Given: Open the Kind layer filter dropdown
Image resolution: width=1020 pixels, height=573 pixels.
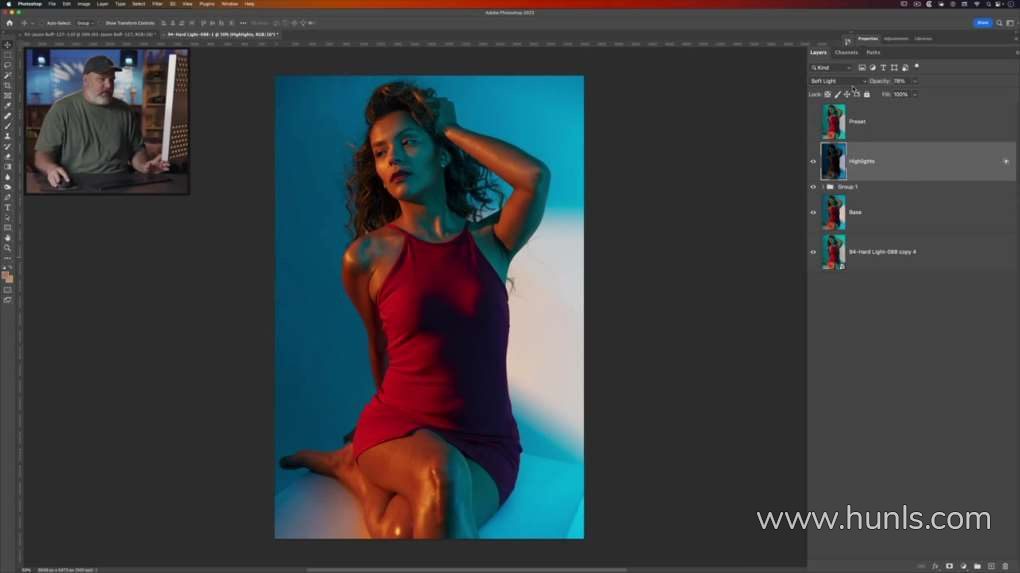Looking at the screenshot, I should click(x=830, y=67).
